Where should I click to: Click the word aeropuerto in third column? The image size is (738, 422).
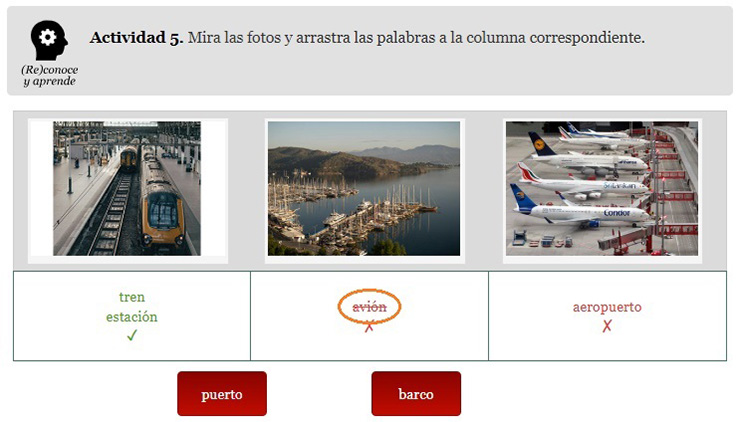607,307
